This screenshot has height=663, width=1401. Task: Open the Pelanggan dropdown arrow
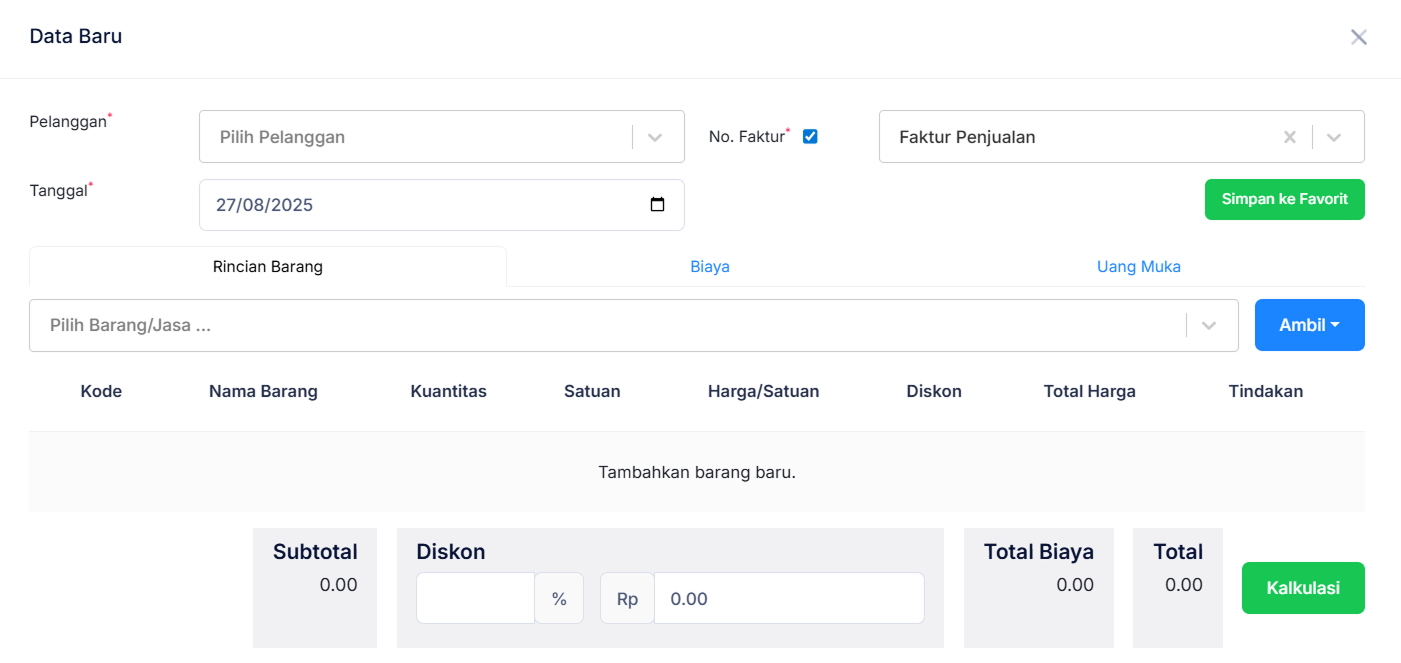pyautogui.click(x=656, y=136)
